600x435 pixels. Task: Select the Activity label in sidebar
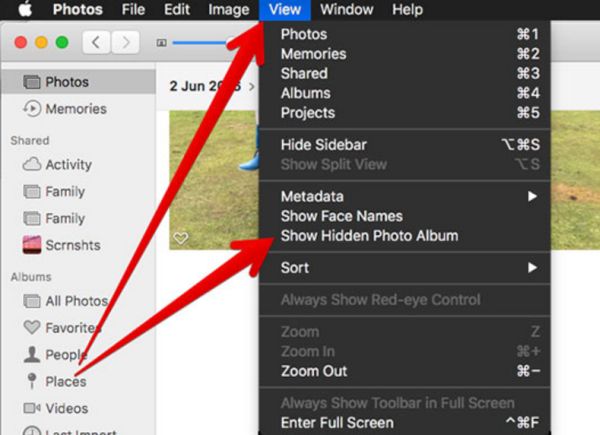(x=68, y=165)
